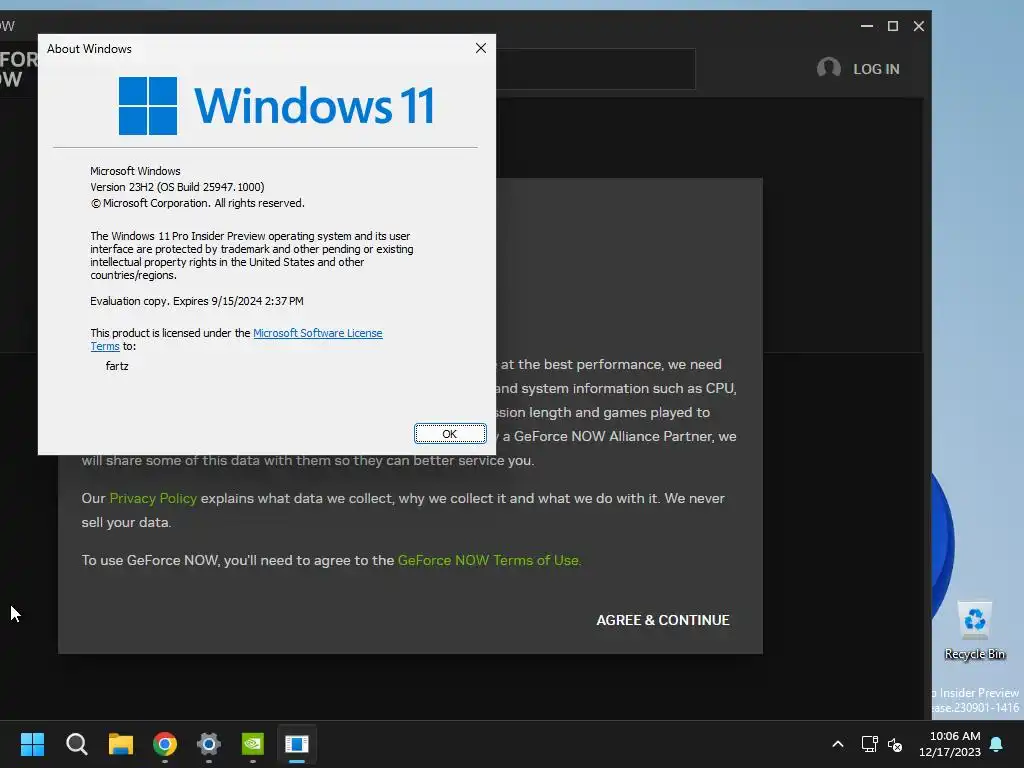This screenshot has height=768, width=1024.
Task: Maximize the GeForce NOW window
Action: [x=893, y=26]
